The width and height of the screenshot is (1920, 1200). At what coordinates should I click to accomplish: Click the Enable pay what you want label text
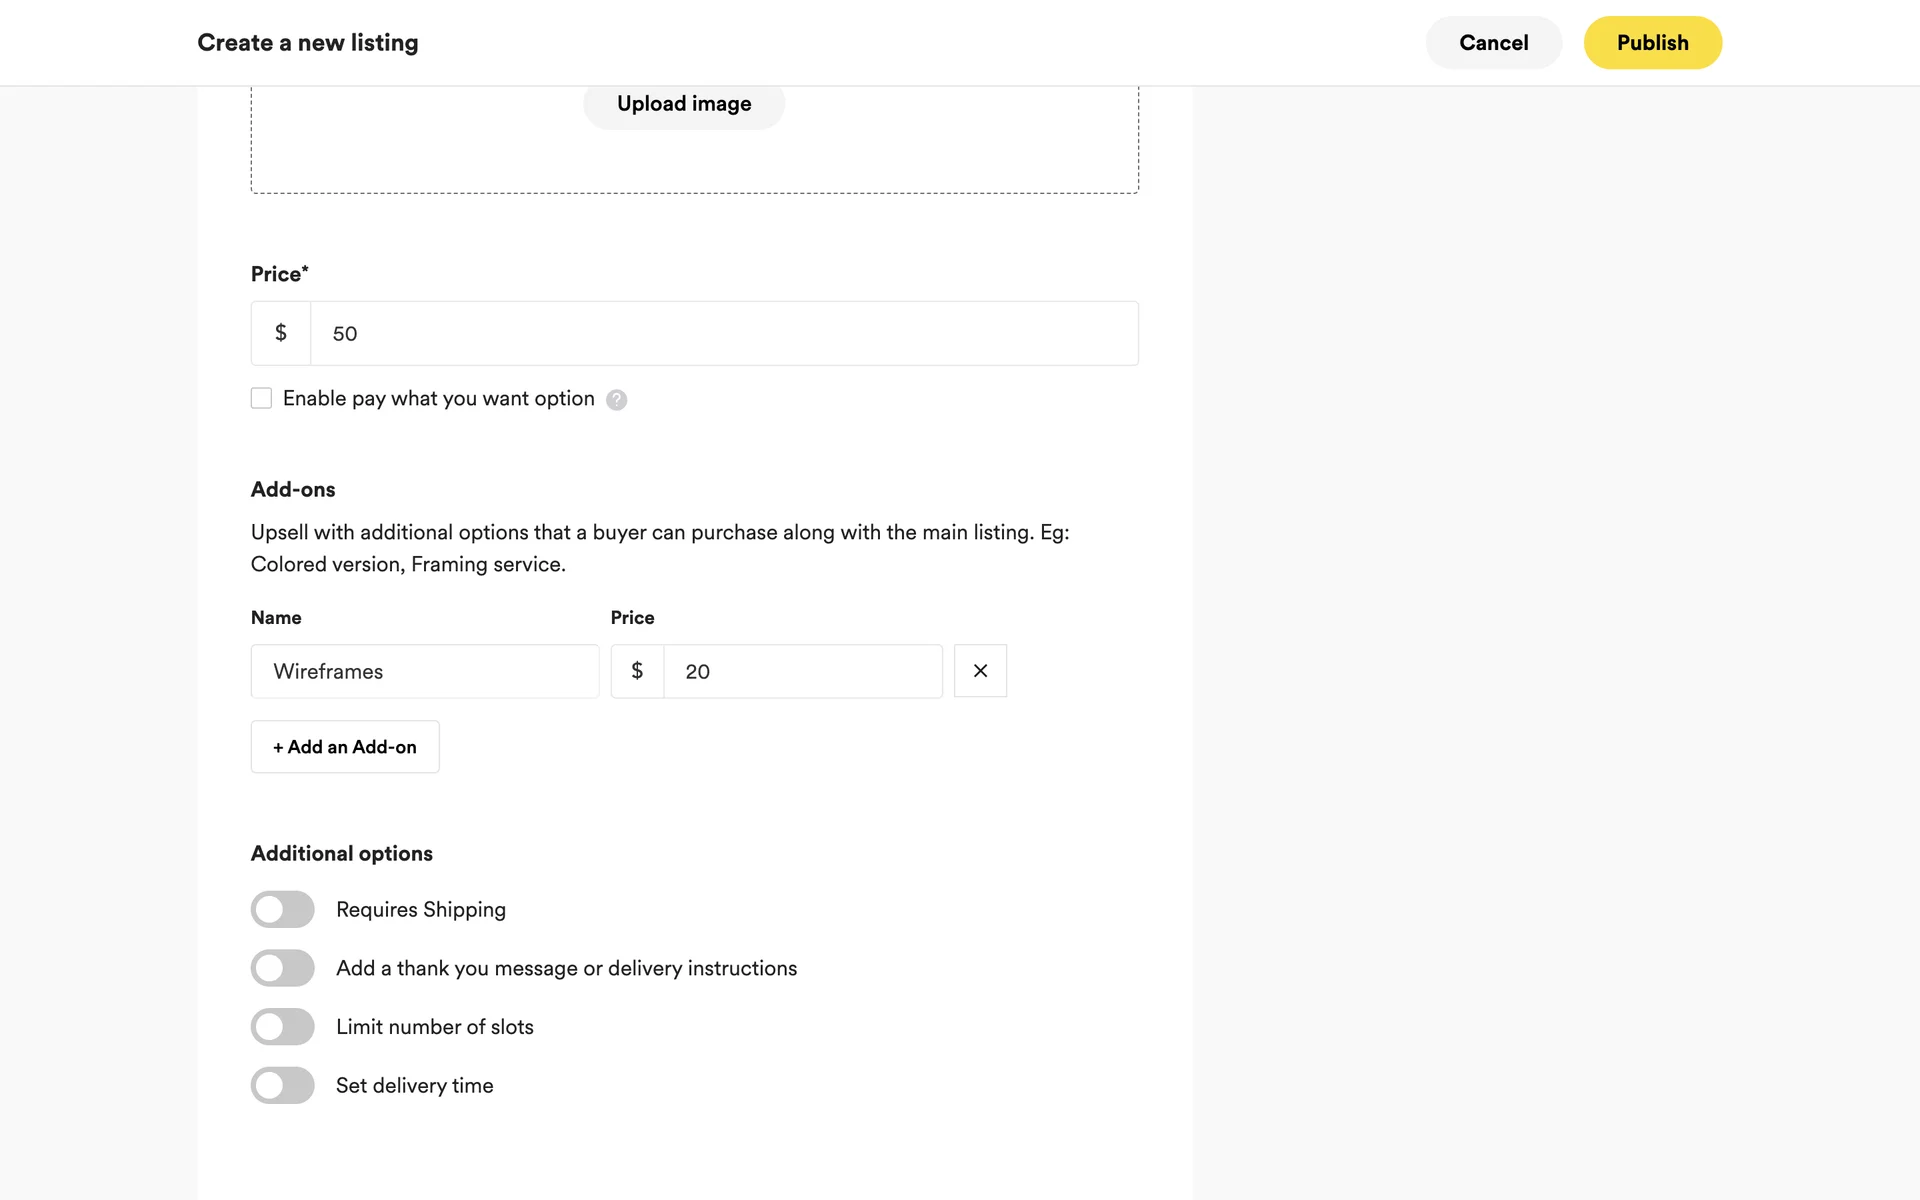coord(438,399)
